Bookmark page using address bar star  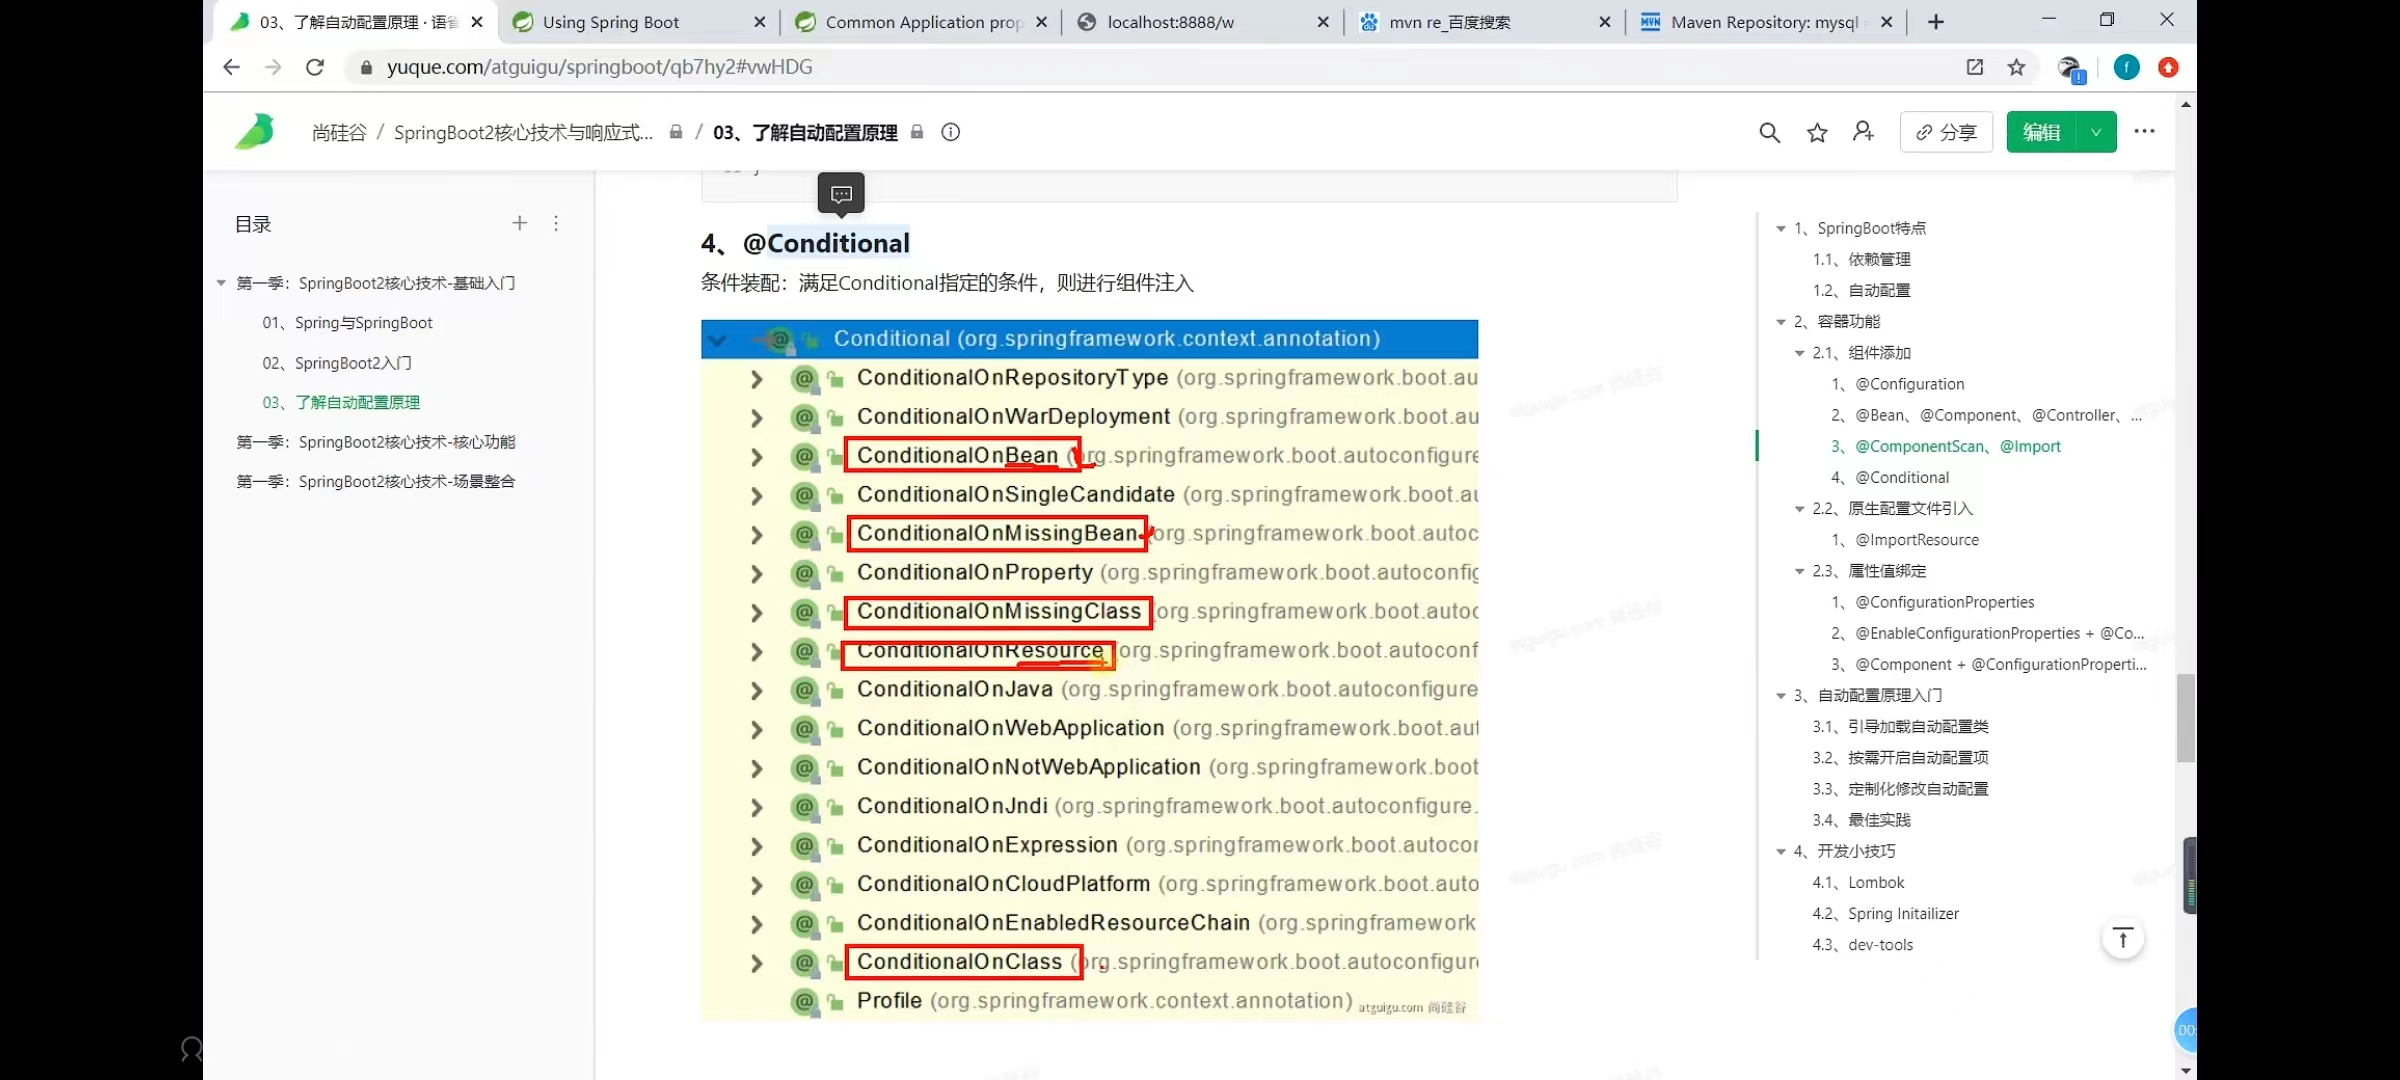pyautogui.click(x=2016, y=67)
